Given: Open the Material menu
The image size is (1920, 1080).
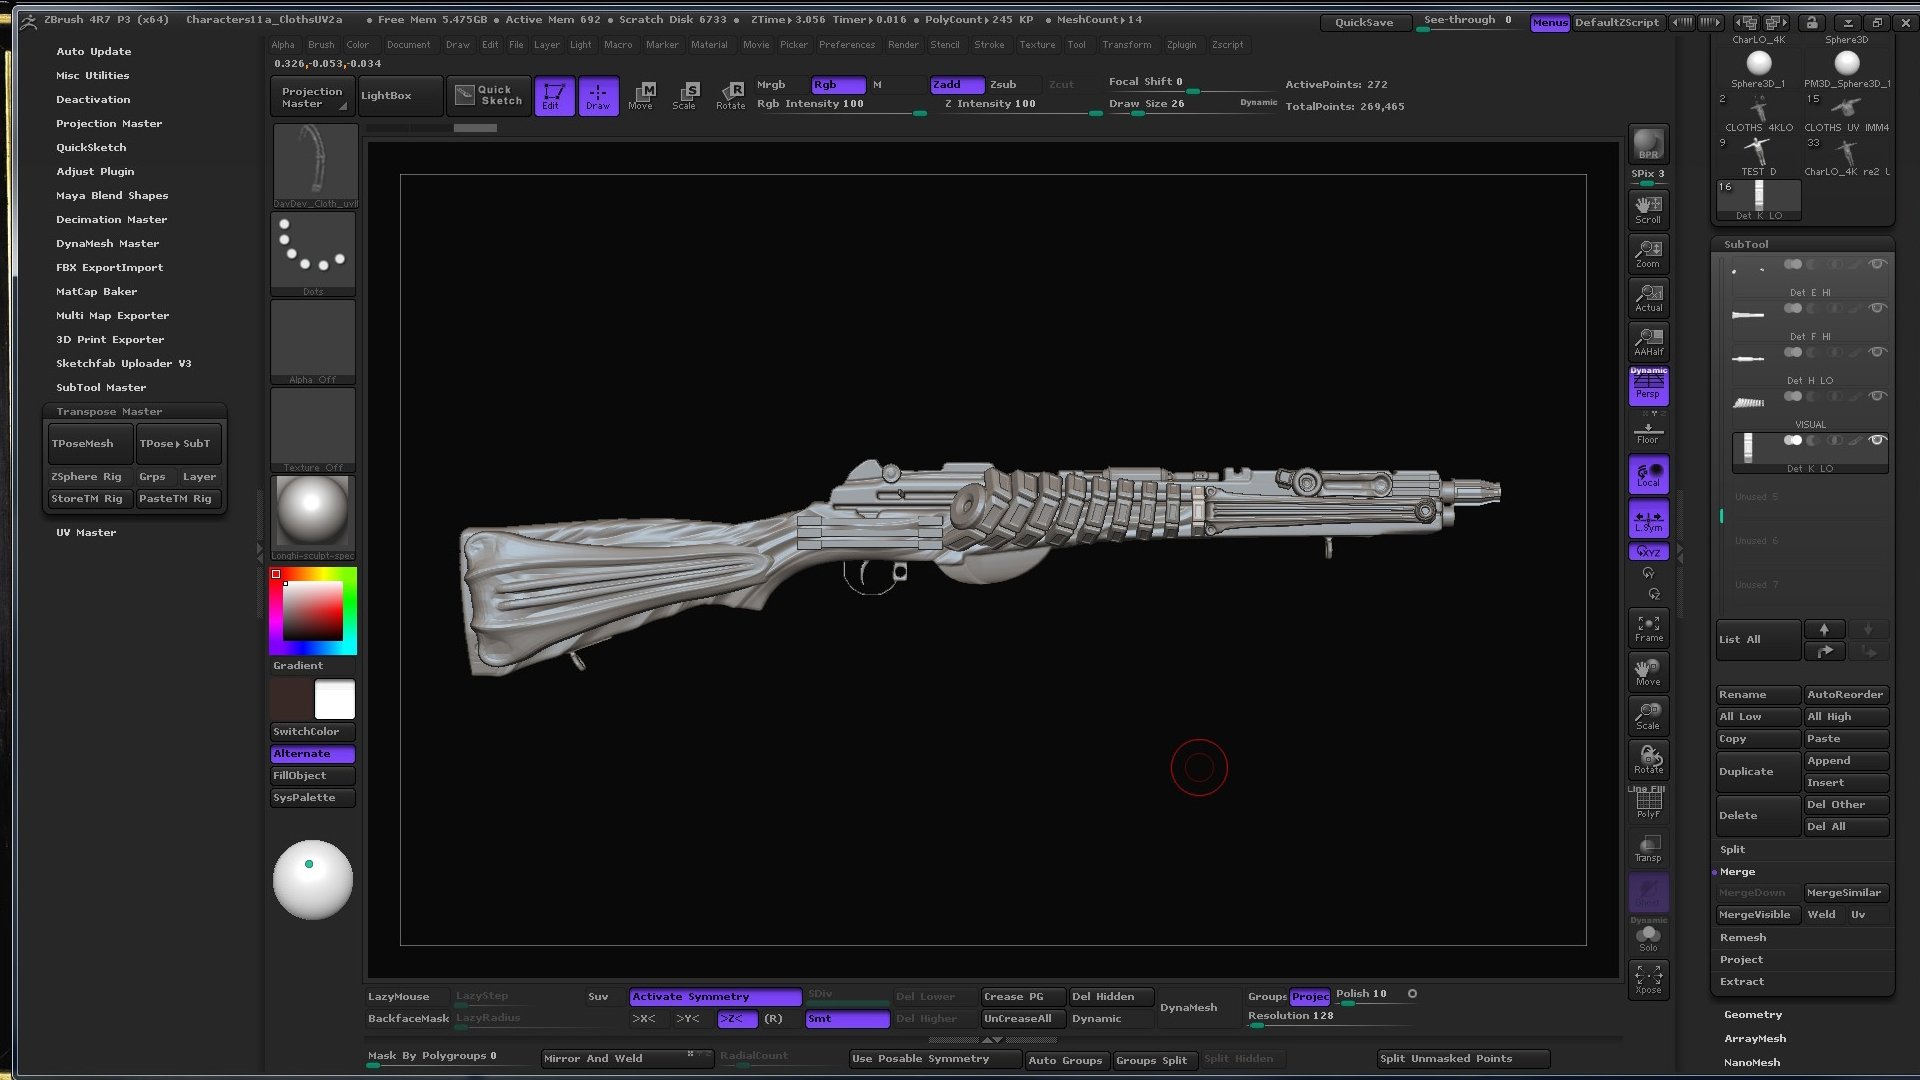Looking at the screenshot, I should [709, 45].
